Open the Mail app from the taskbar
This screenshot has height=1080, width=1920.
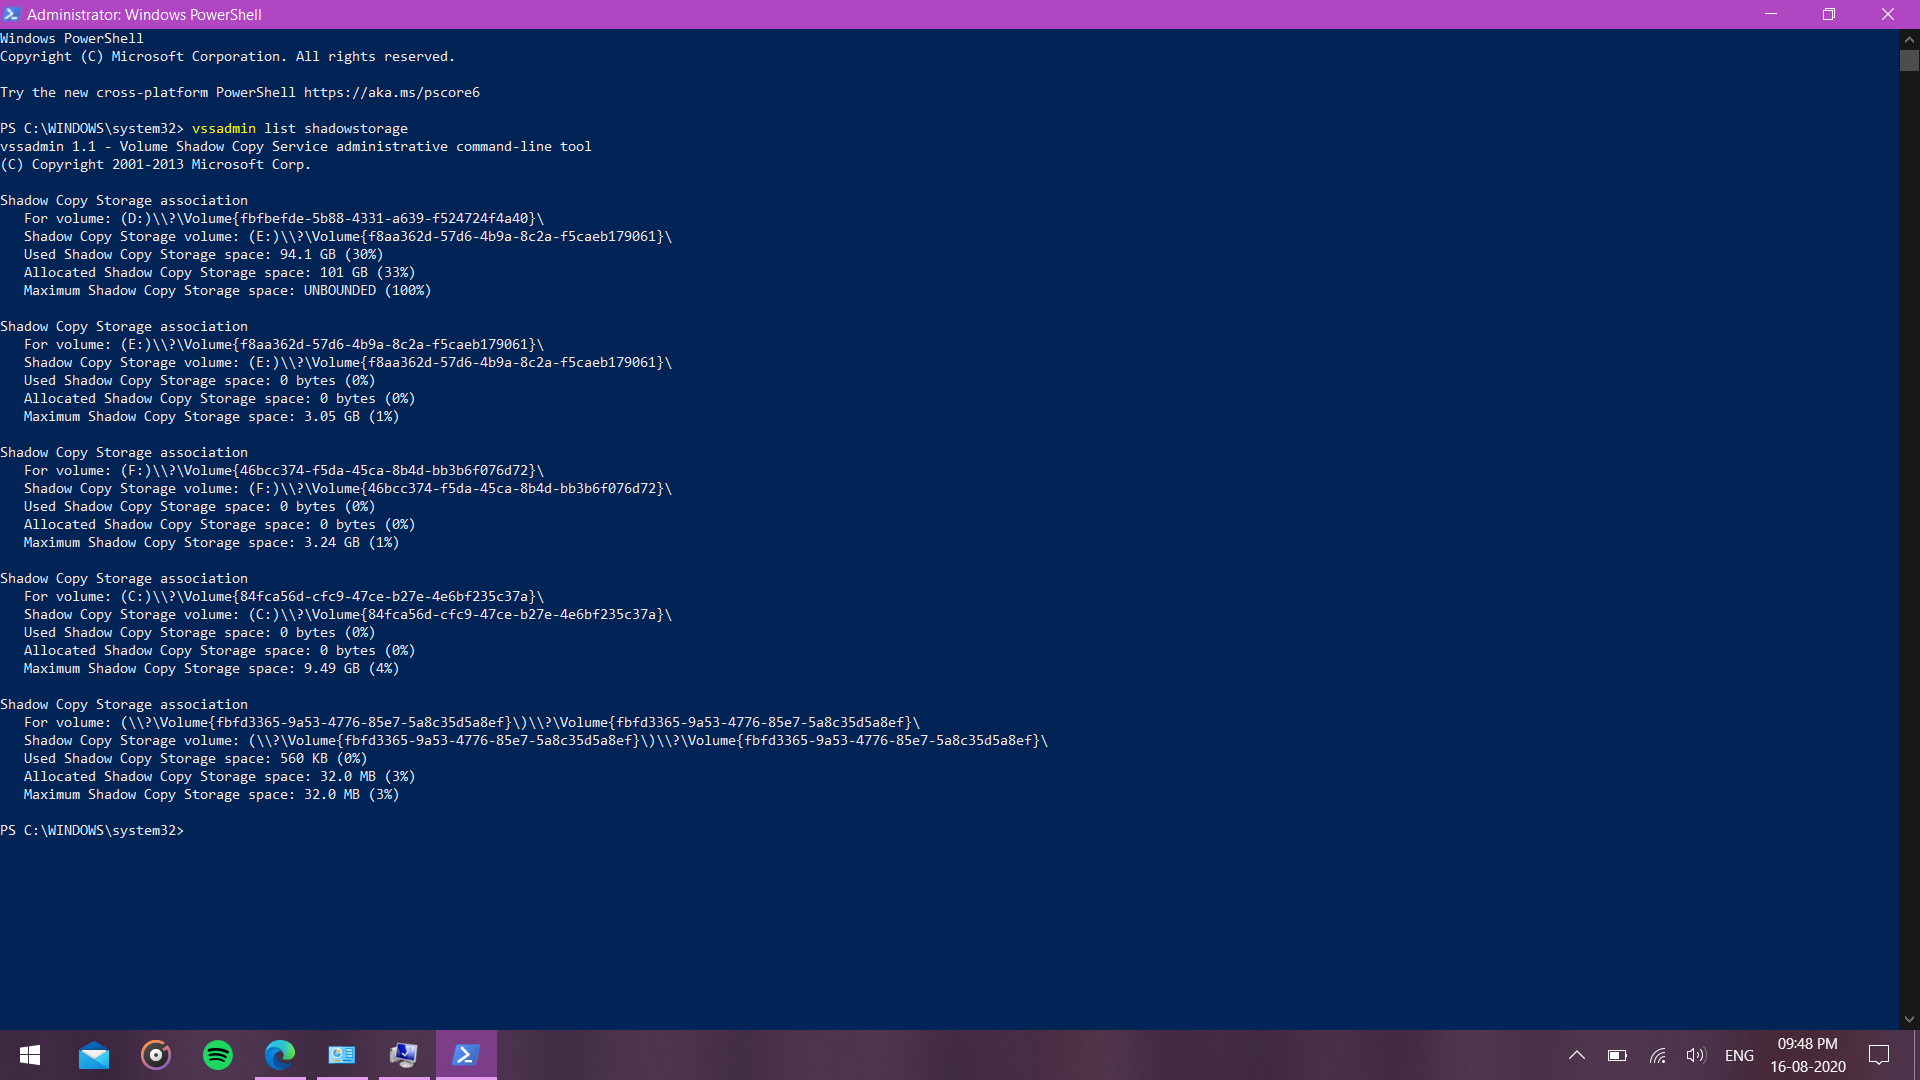point(94,1055)
